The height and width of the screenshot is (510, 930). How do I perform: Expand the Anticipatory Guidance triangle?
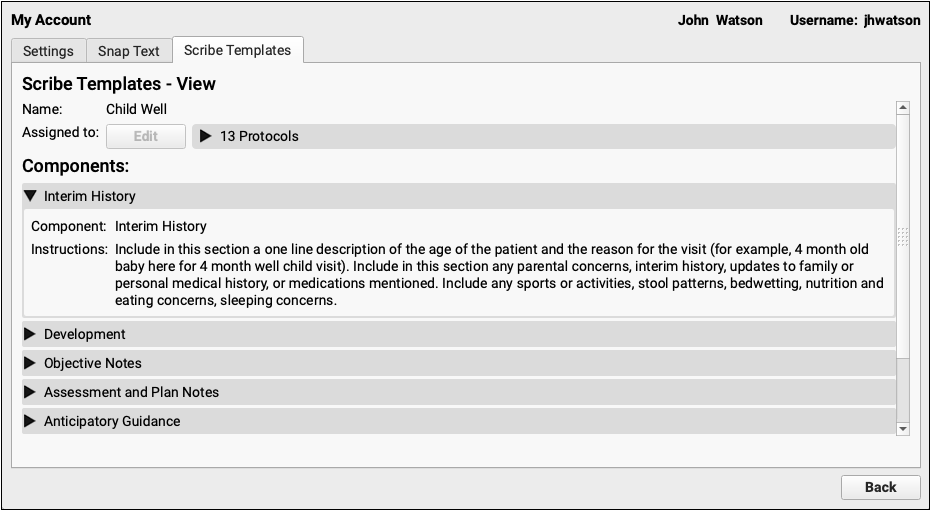point(30,421)
